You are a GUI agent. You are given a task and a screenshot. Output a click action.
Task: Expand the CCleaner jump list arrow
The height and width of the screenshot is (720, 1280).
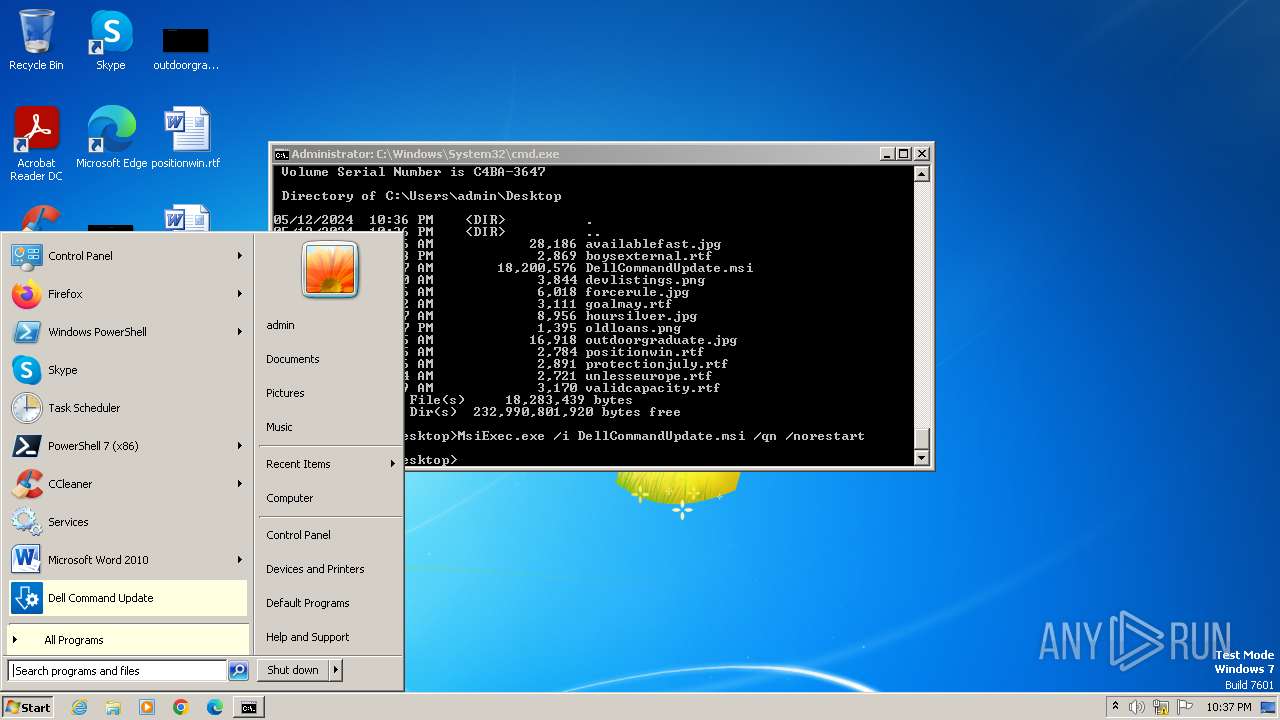pos(240,484)
